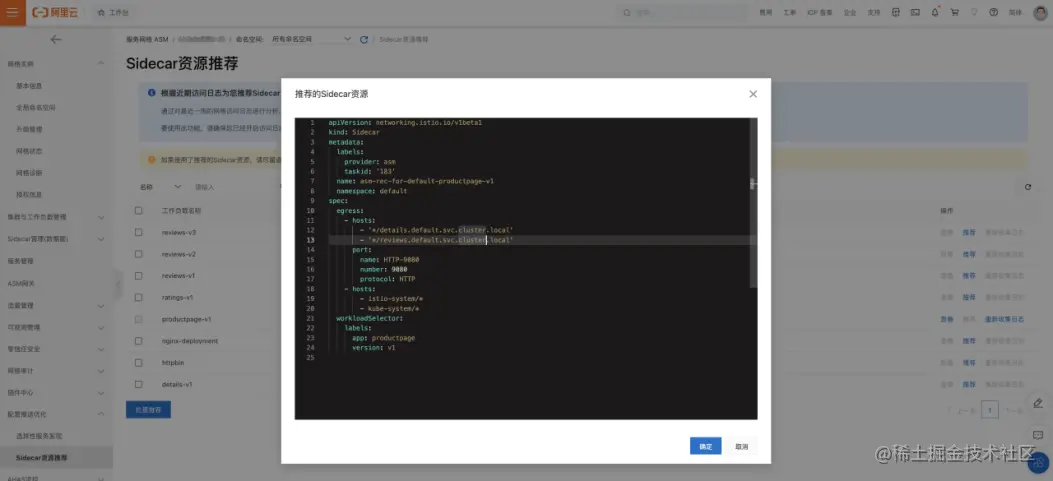Check the httpbin row checkbox
Viewport: 1053px width, 481px height.
[138, 362]
